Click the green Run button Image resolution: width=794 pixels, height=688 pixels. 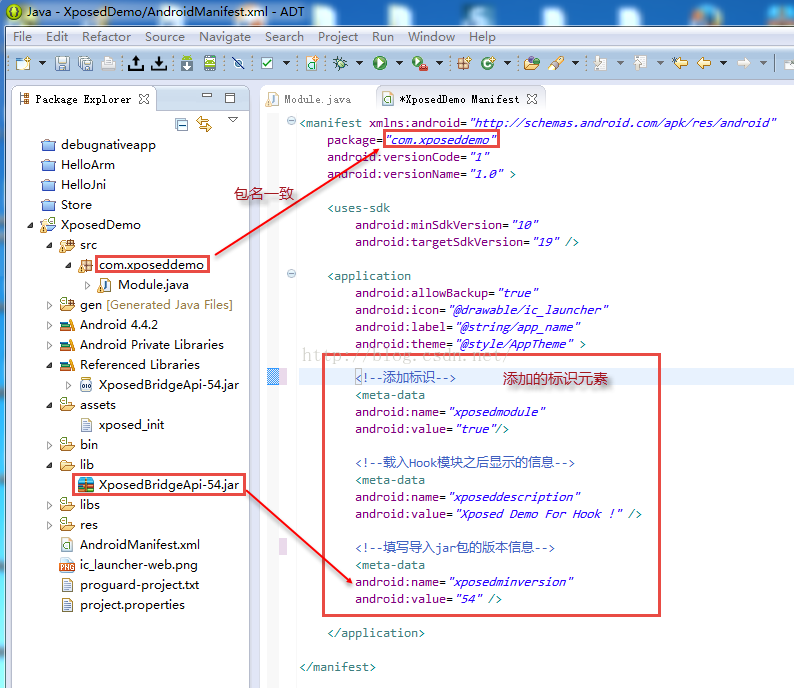tap(380, 63)
